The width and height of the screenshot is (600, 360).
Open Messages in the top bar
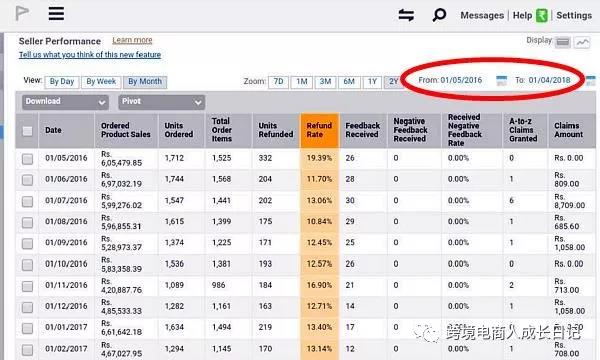[482, 15]
